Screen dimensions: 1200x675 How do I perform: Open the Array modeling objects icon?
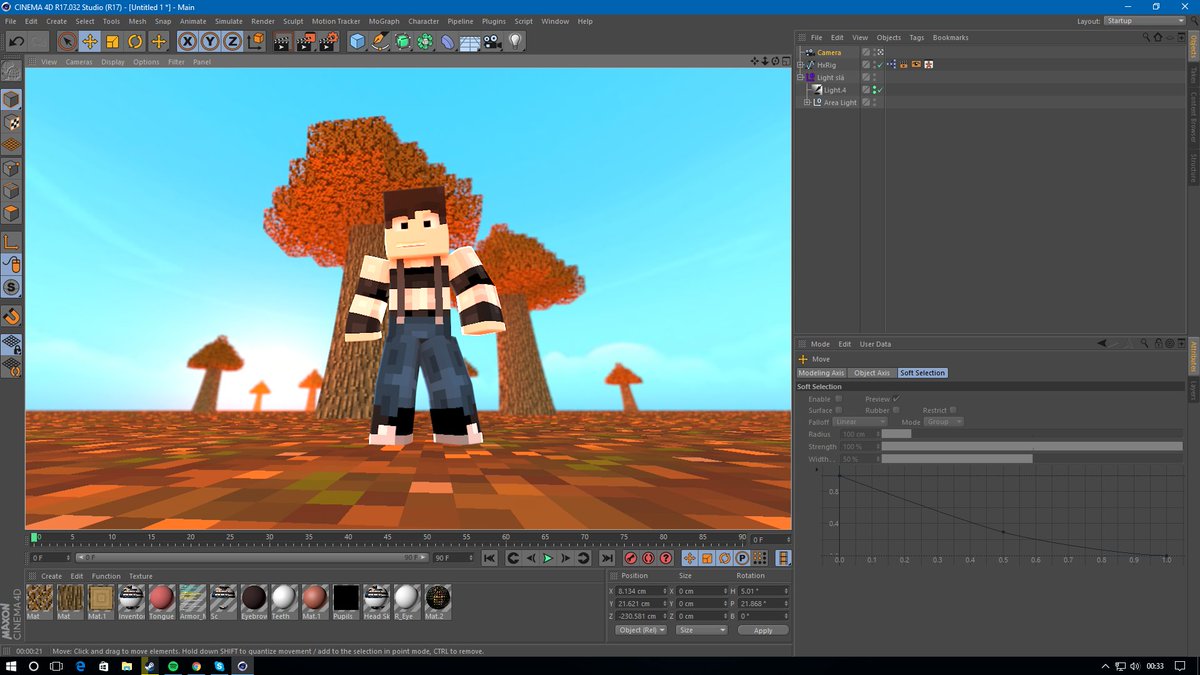pos(425,41)
